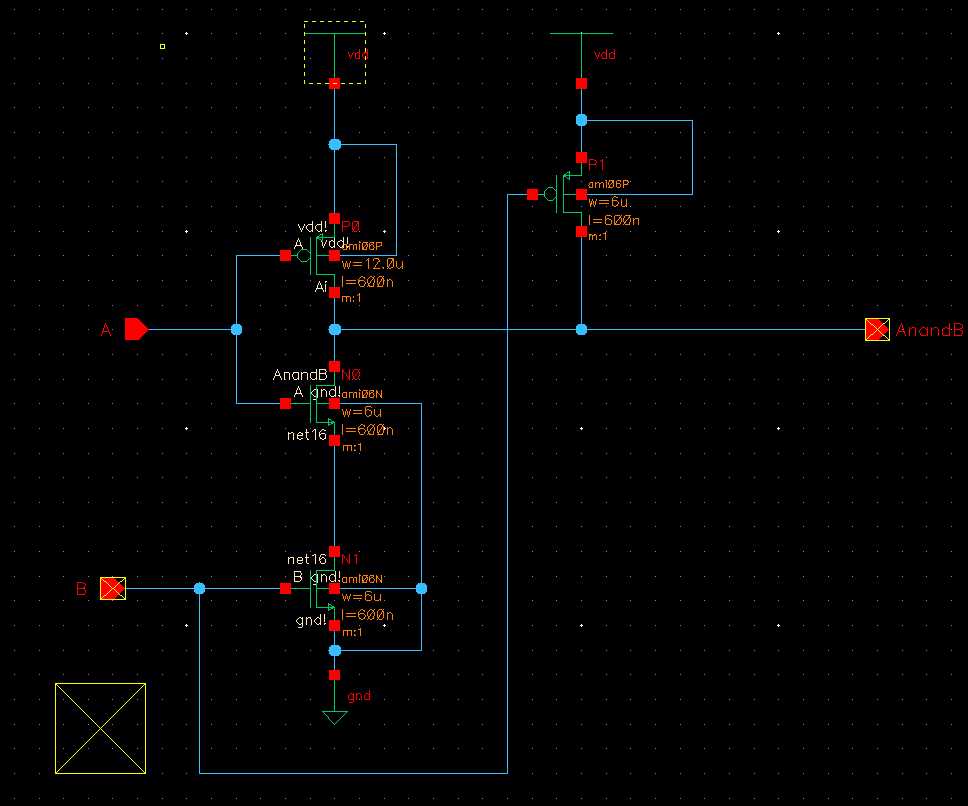Click the junction dot above the gnd symbol
This screenshot has height=806, width=968.
tap(335, 650)
